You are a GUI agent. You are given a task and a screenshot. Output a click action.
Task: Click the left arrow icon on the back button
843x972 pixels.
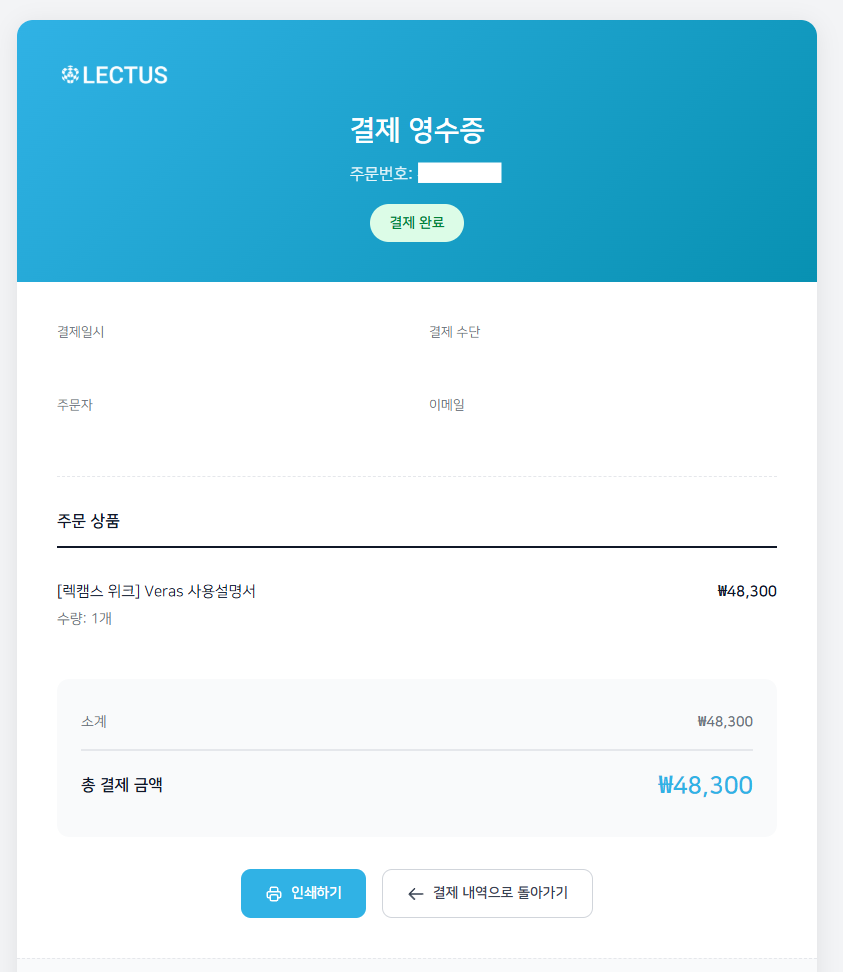[416, 894]
